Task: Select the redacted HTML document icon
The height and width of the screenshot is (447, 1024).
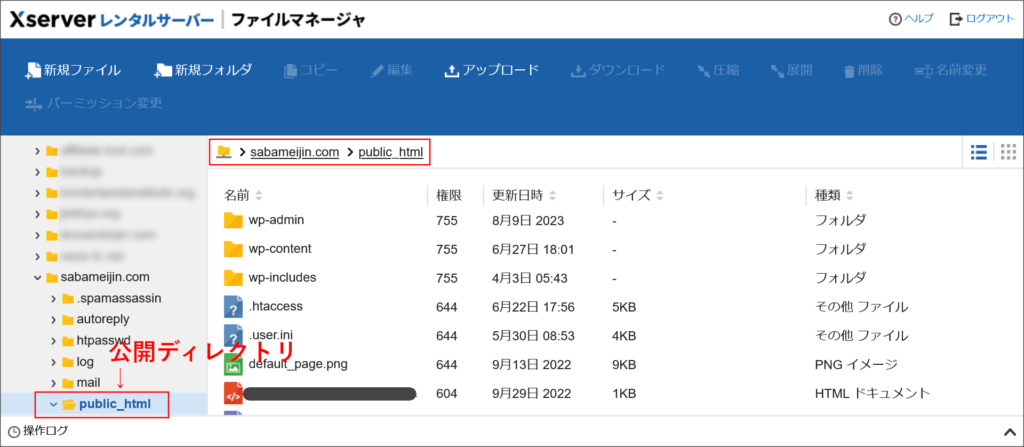Action: coord(233,393)
